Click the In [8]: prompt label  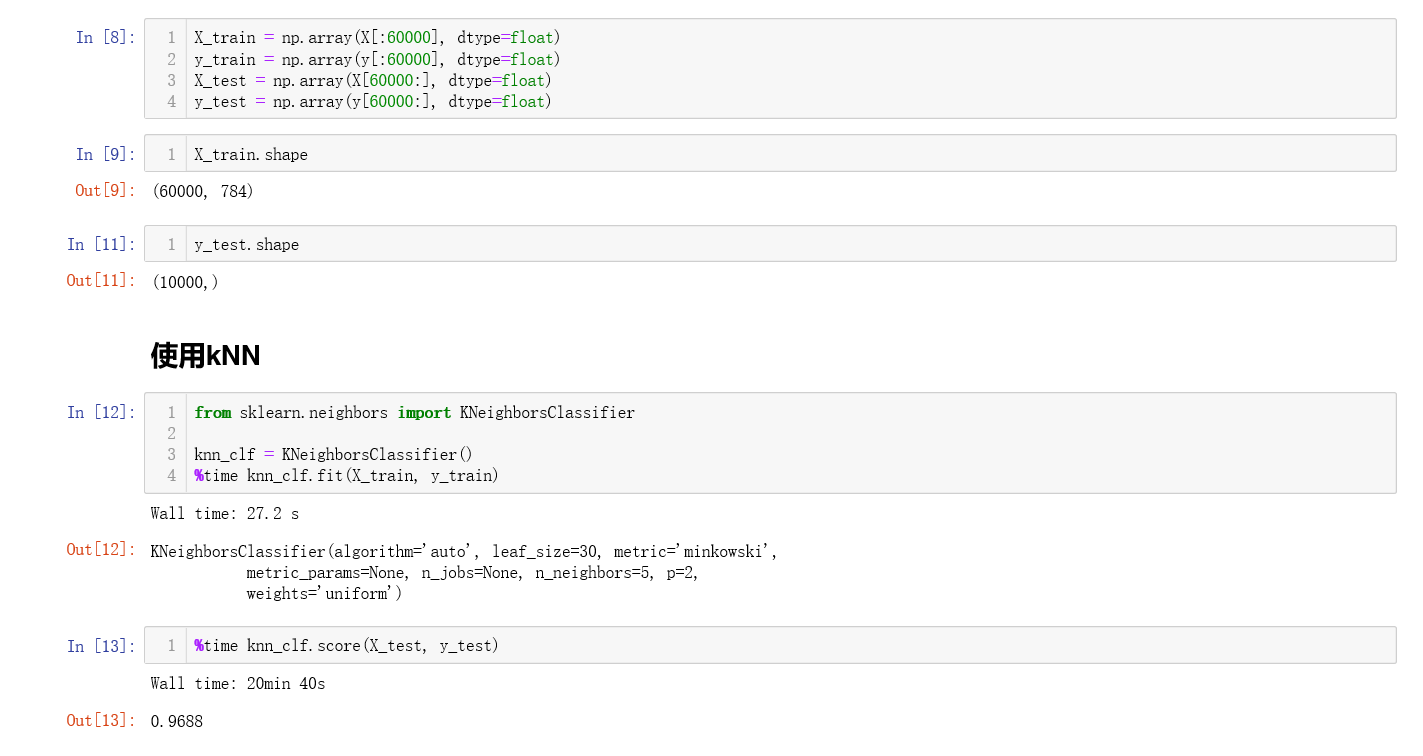(105, 38)
